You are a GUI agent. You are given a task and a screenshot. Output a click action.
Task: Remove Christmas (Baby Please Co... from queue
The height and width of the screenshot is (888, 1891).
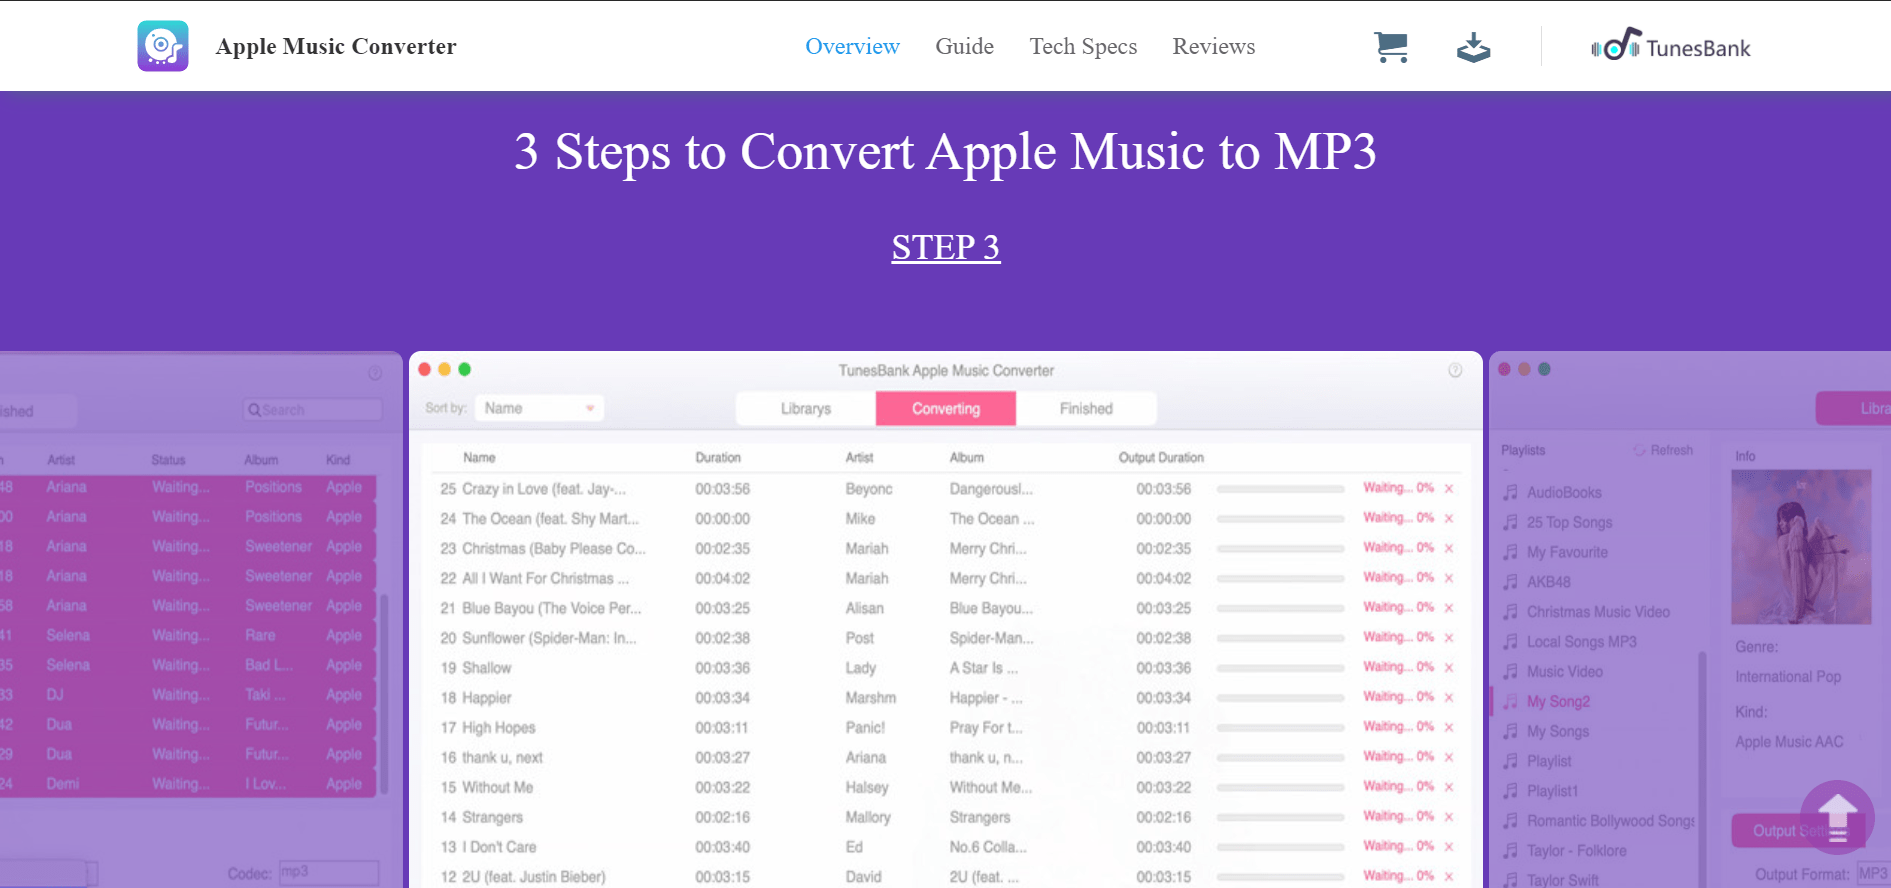1449,549
